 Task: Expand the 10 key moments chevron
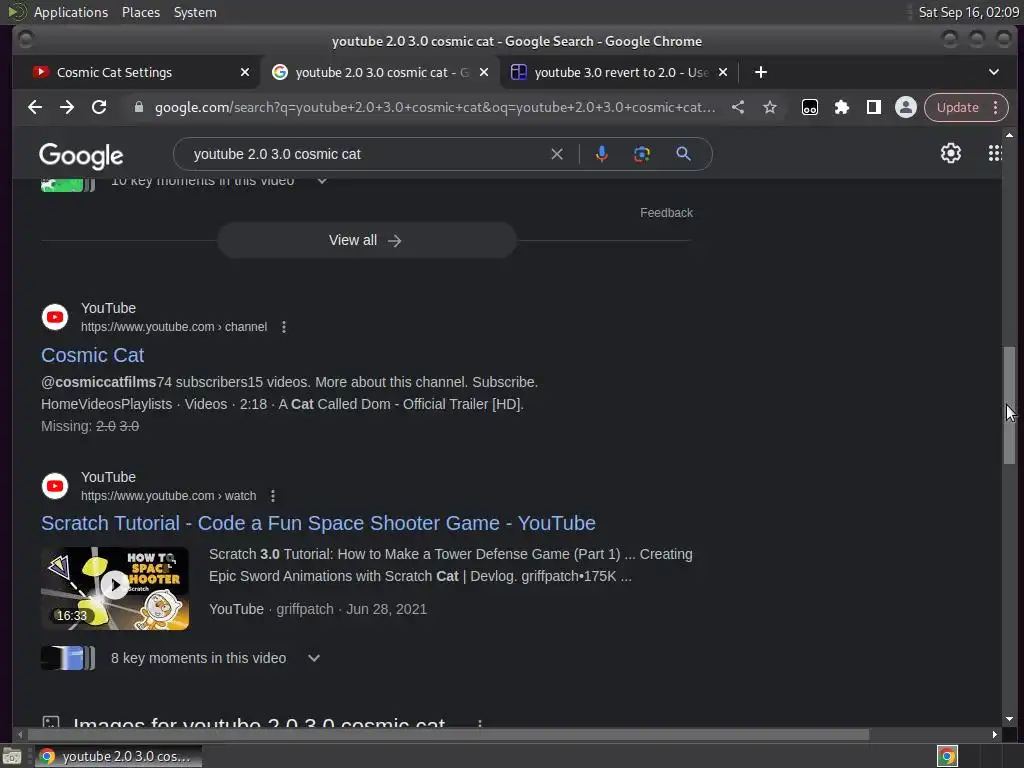pyautogui.click(x=322, y=181)
